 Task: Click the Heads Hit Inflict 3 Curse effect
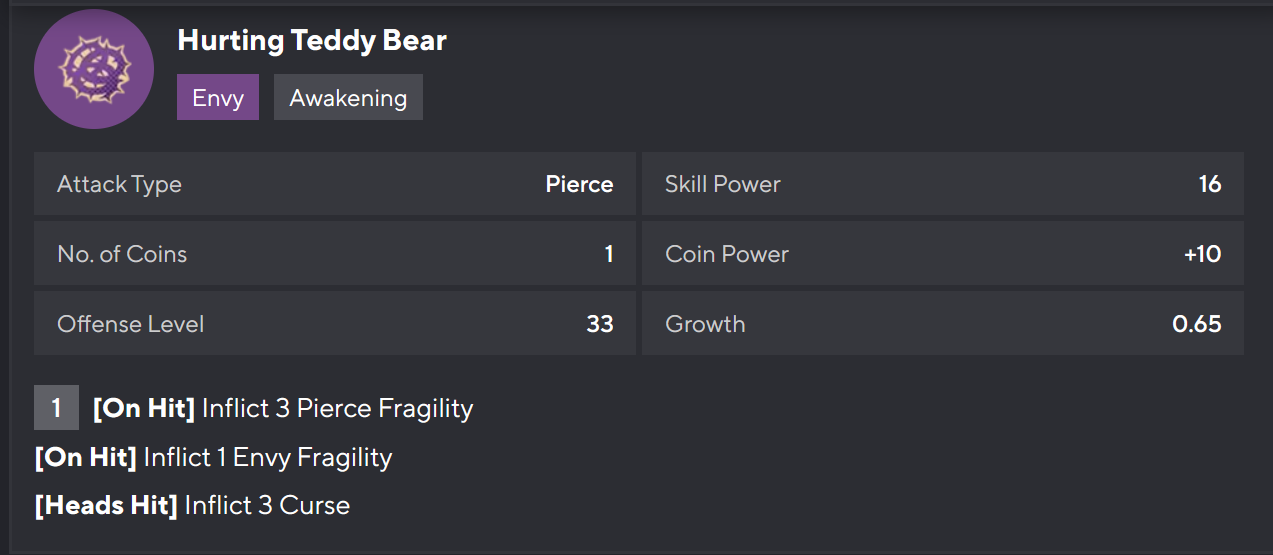193,505
